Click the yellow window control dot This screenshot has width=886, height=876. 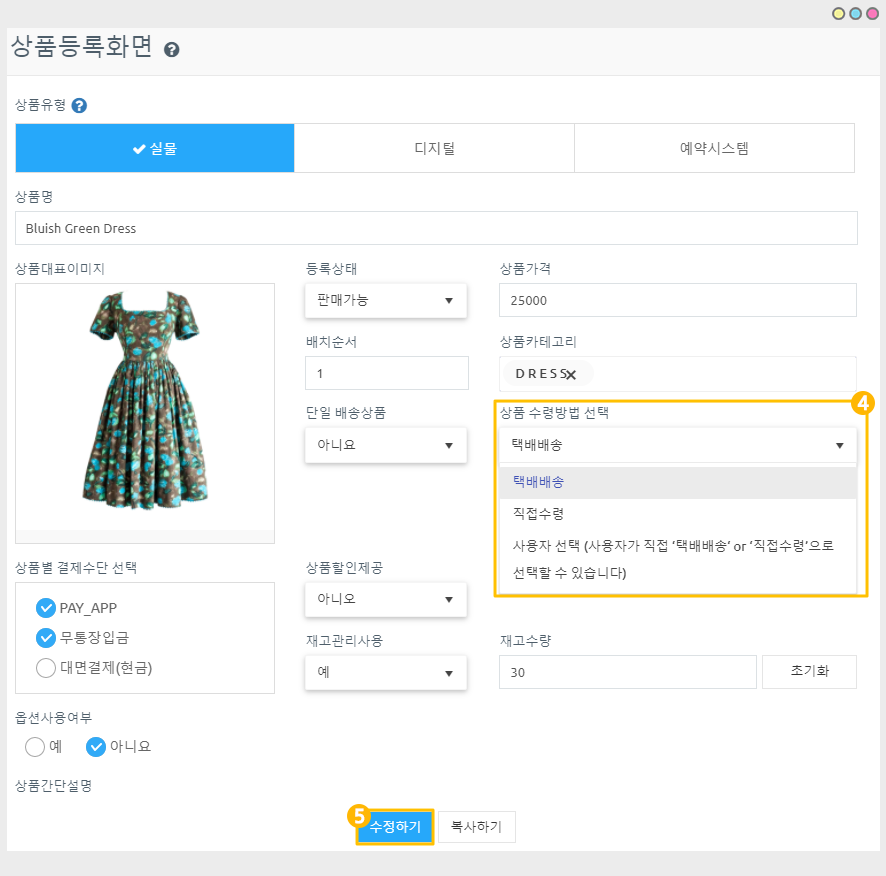point(839,13)
